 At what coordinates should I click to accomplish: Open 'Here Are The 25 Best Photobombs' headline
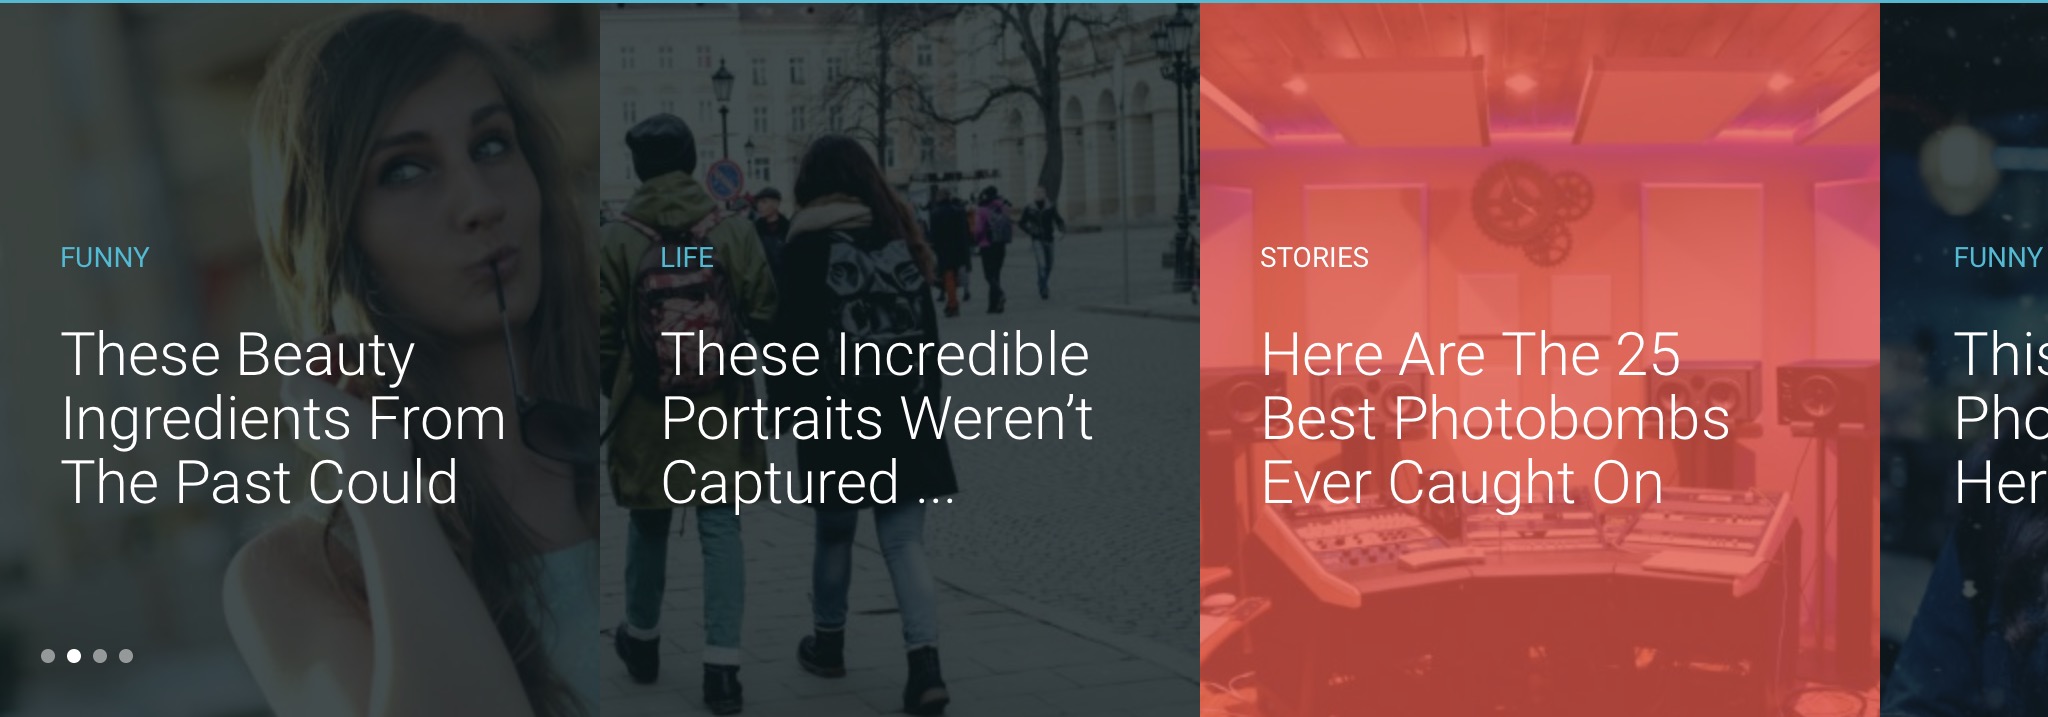[1495, 418]
